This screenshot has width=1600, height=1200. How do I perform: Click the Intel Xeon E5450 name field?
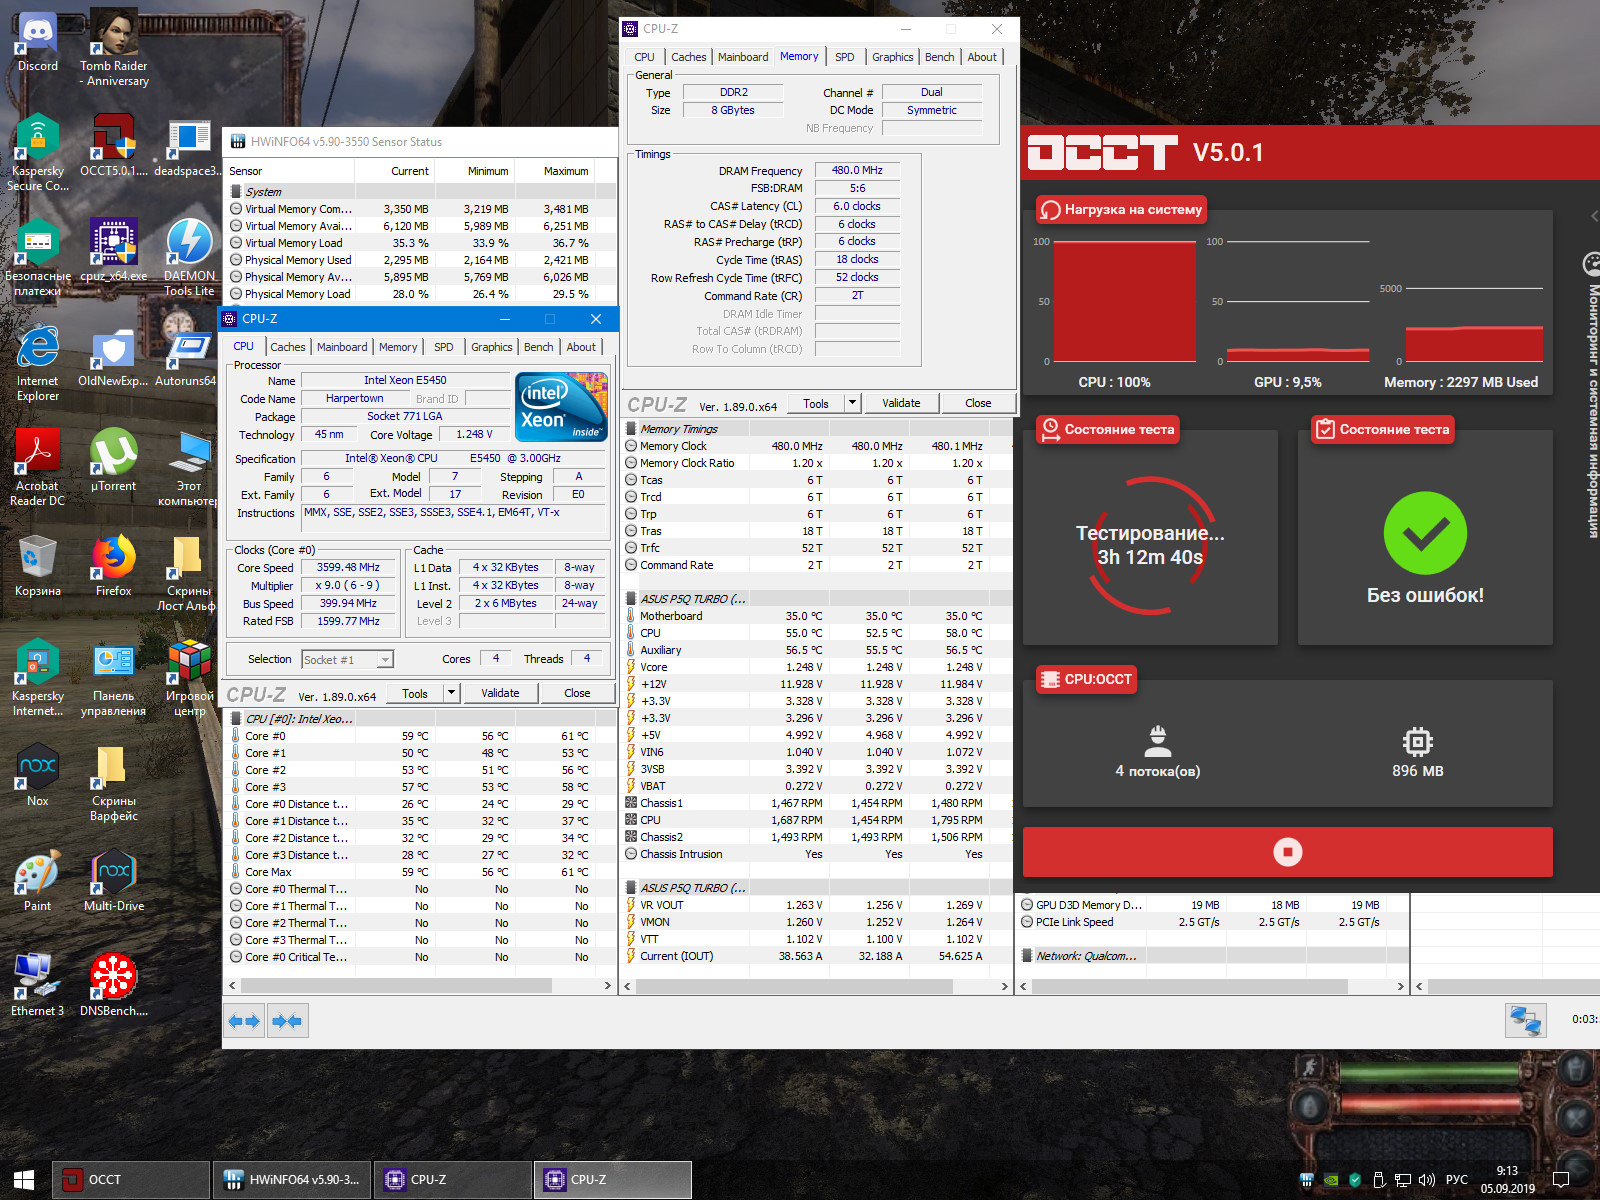[x=405, y=380]
